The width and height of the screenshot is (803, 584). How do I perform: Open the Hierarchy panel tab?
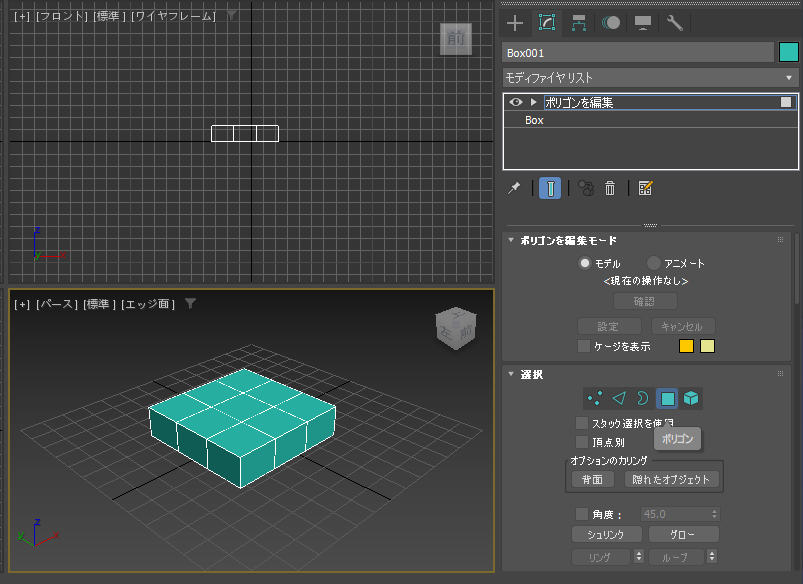point(579,23)
